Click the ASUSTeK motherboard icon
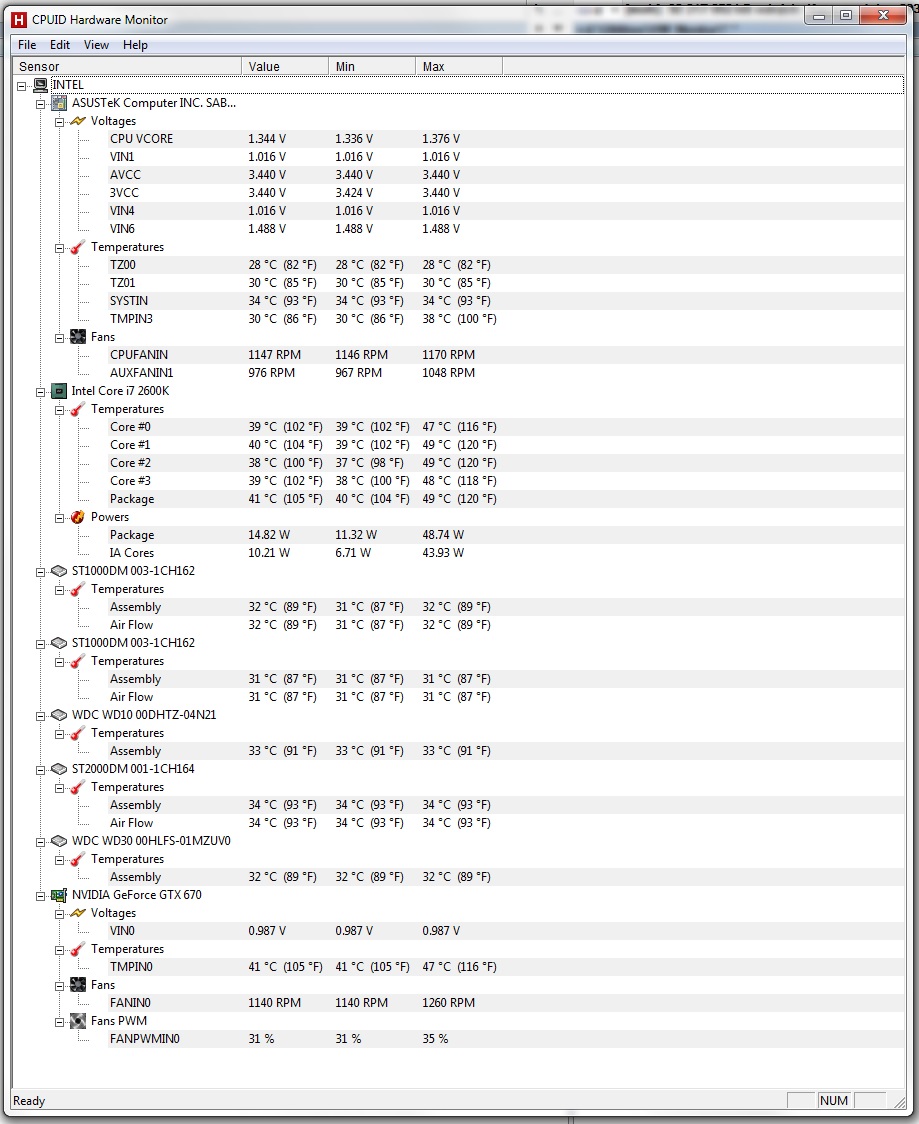The width and height of the screenshot is (919, 1124). (x=59, y=103)
